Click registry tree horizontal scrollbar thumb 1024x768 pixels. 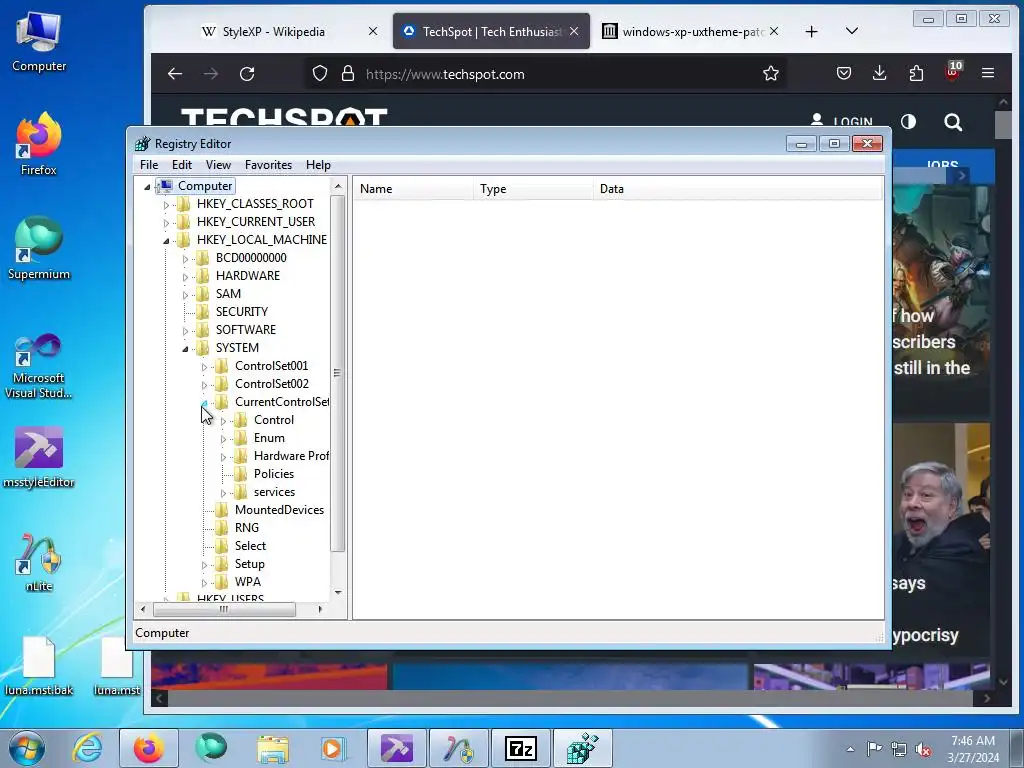click(x=224, y=609)
